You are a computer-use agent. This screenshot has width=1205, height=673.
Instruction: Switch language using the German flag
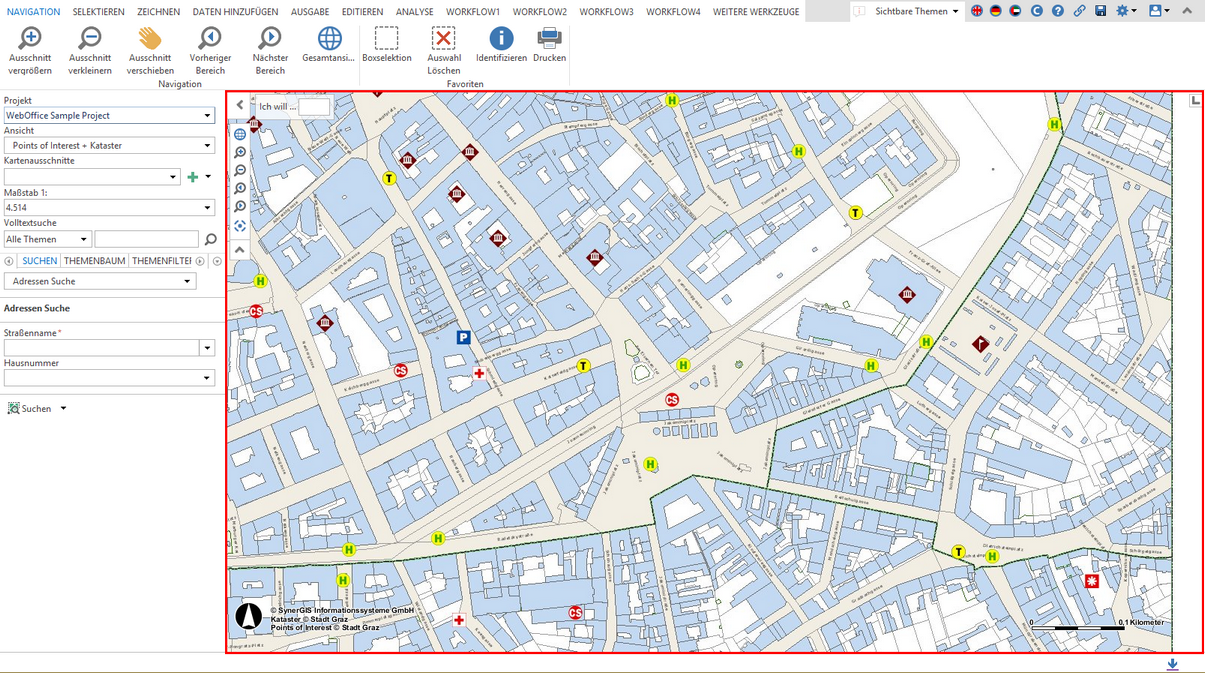pyautogui.click(x=995, y=11)
